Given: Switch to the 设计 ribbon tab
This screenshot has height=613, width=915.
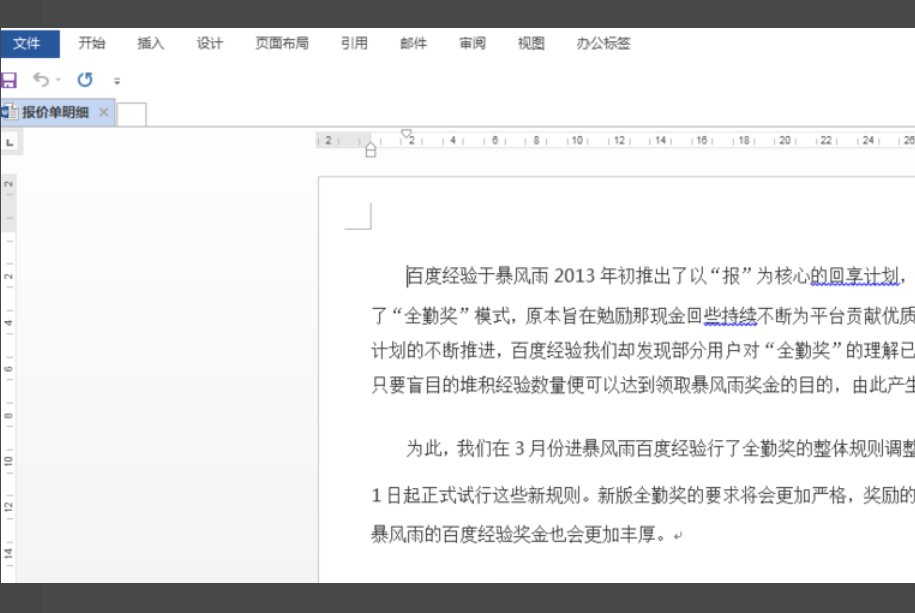Looking at the screenshot, I should point(208,43).
